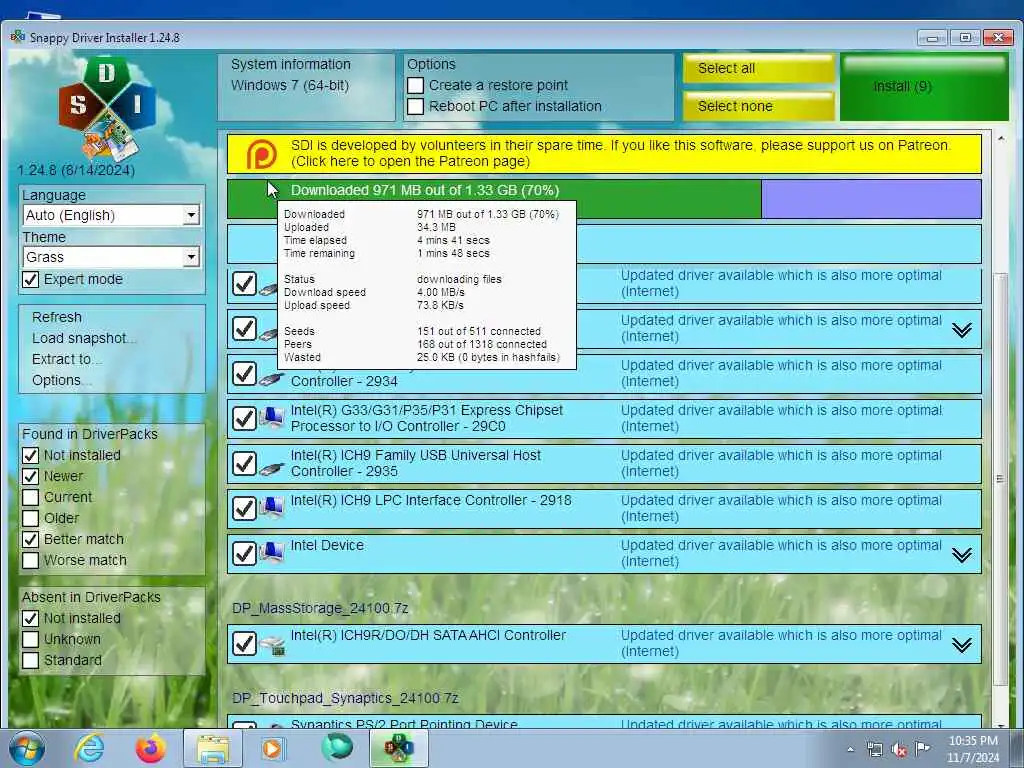Open the Language dropdown
1024x768 pixels.
(111, 215)
